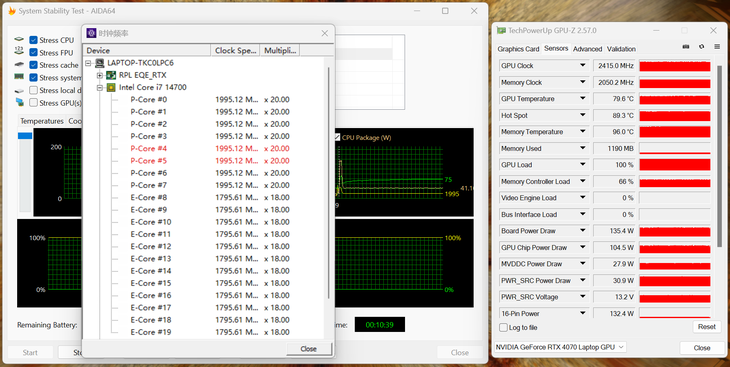Click the LAPTOP-TKC0LPC6 computer icon

point(99,63)
